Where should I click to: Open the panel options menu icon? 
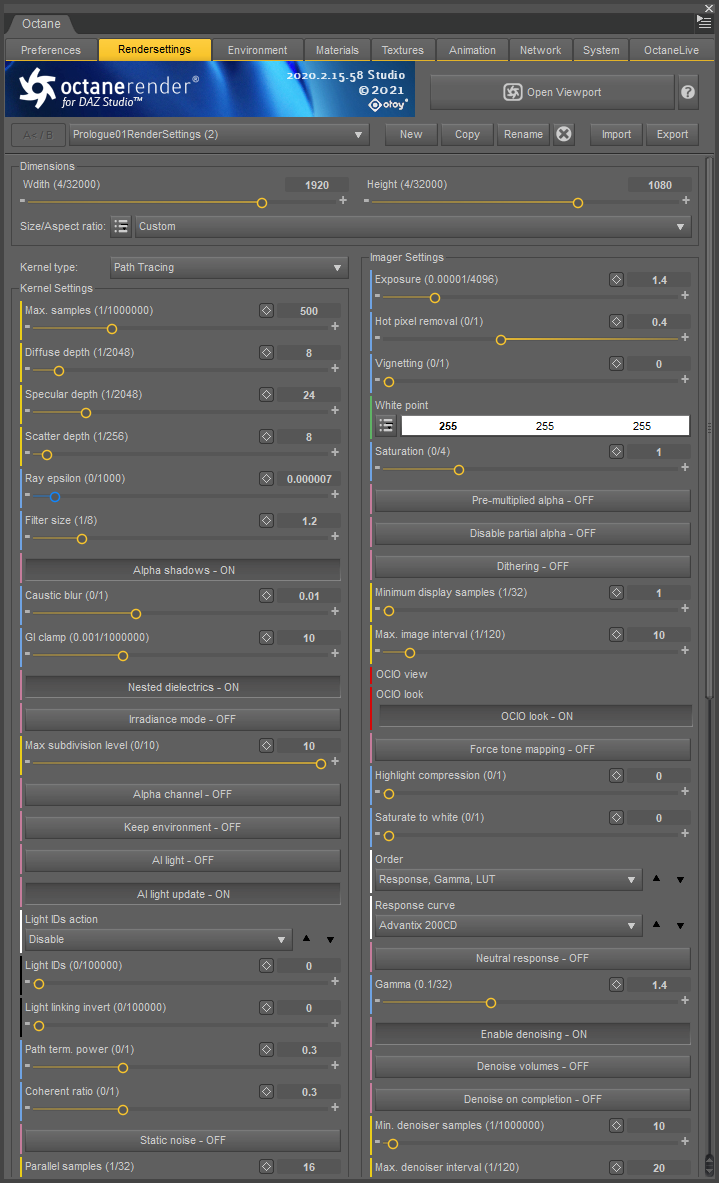click(x=705, y=23)
